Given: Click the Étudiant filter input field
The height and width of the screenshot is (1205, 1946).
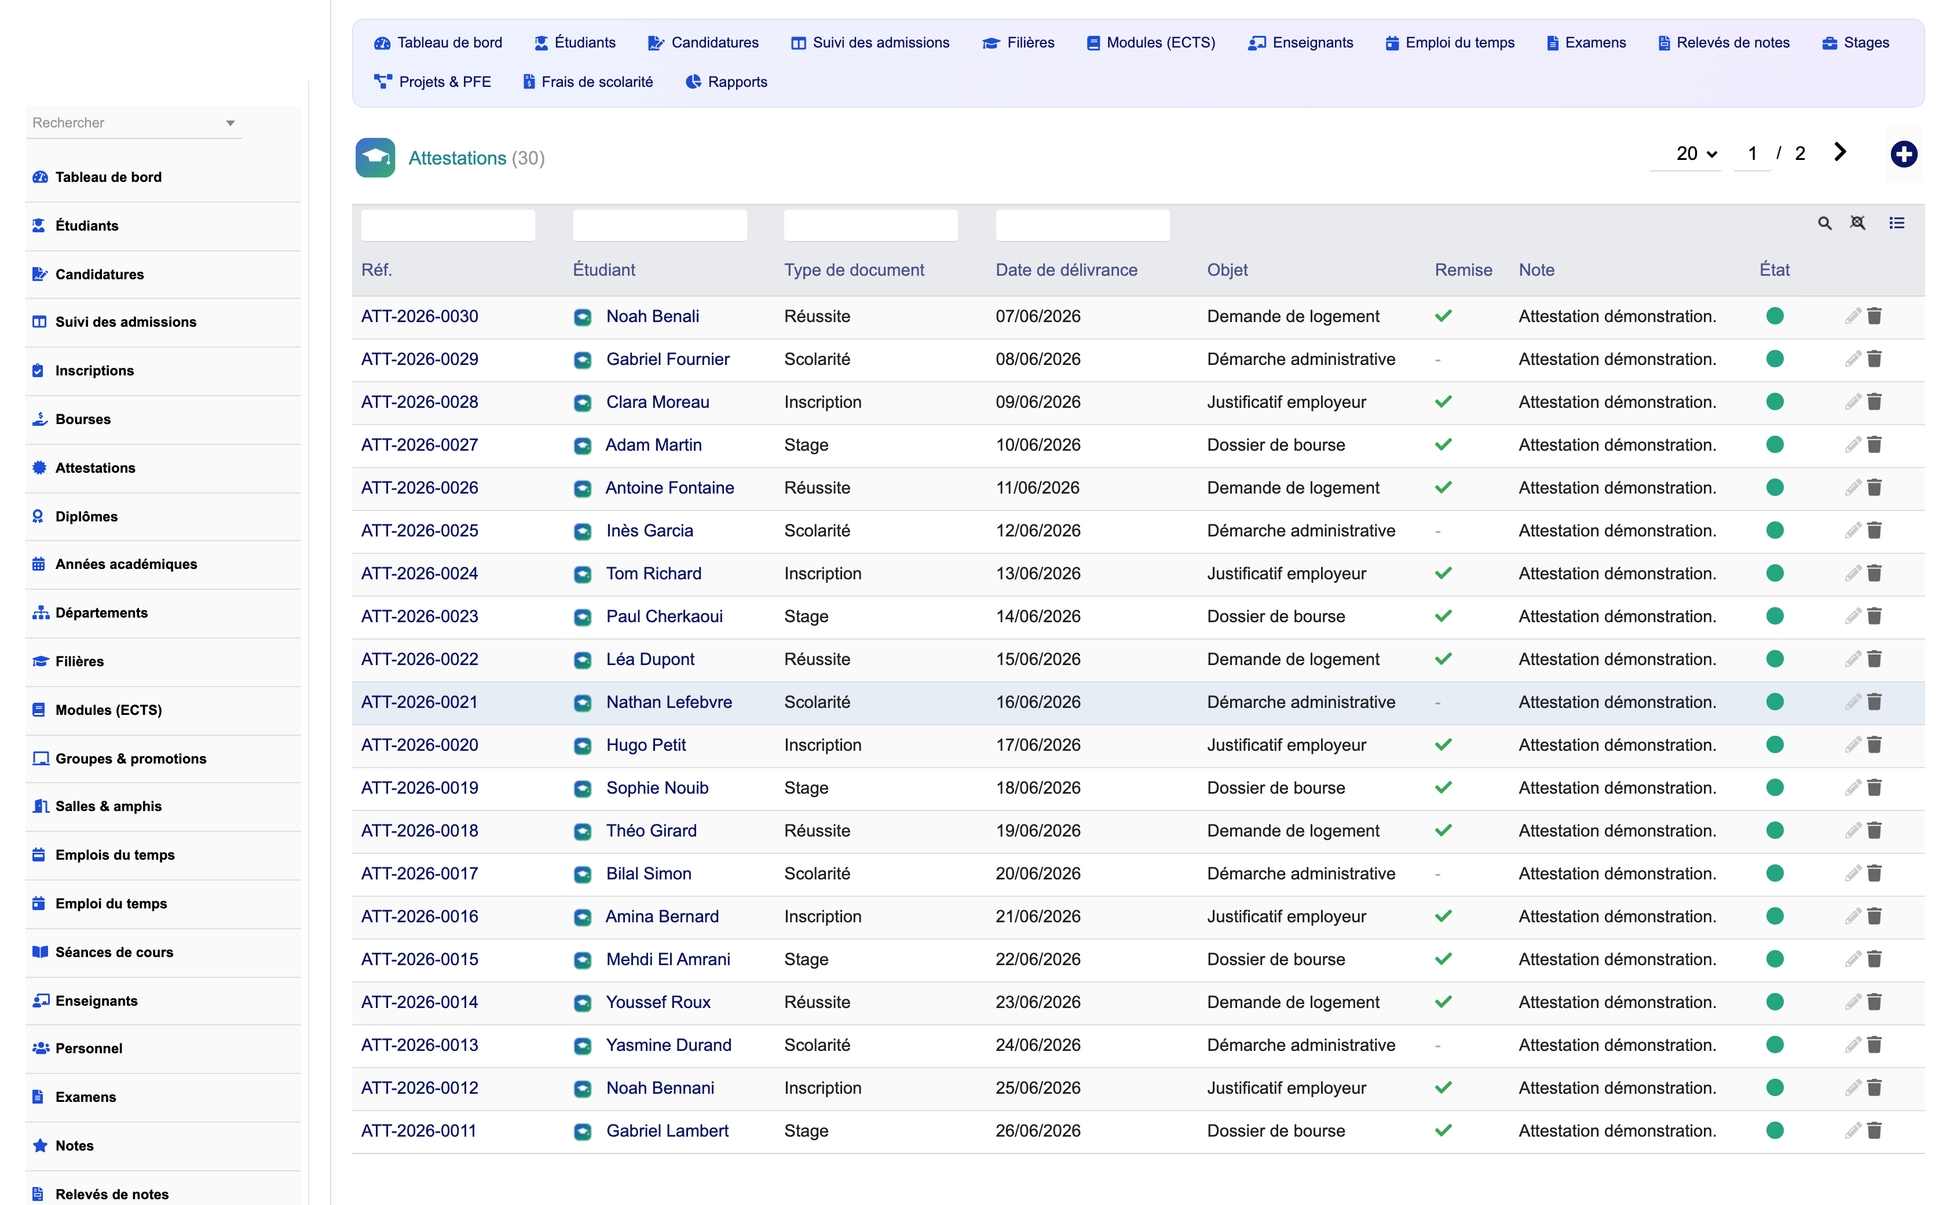Looking at the screenshot, I should coord(660,225).
